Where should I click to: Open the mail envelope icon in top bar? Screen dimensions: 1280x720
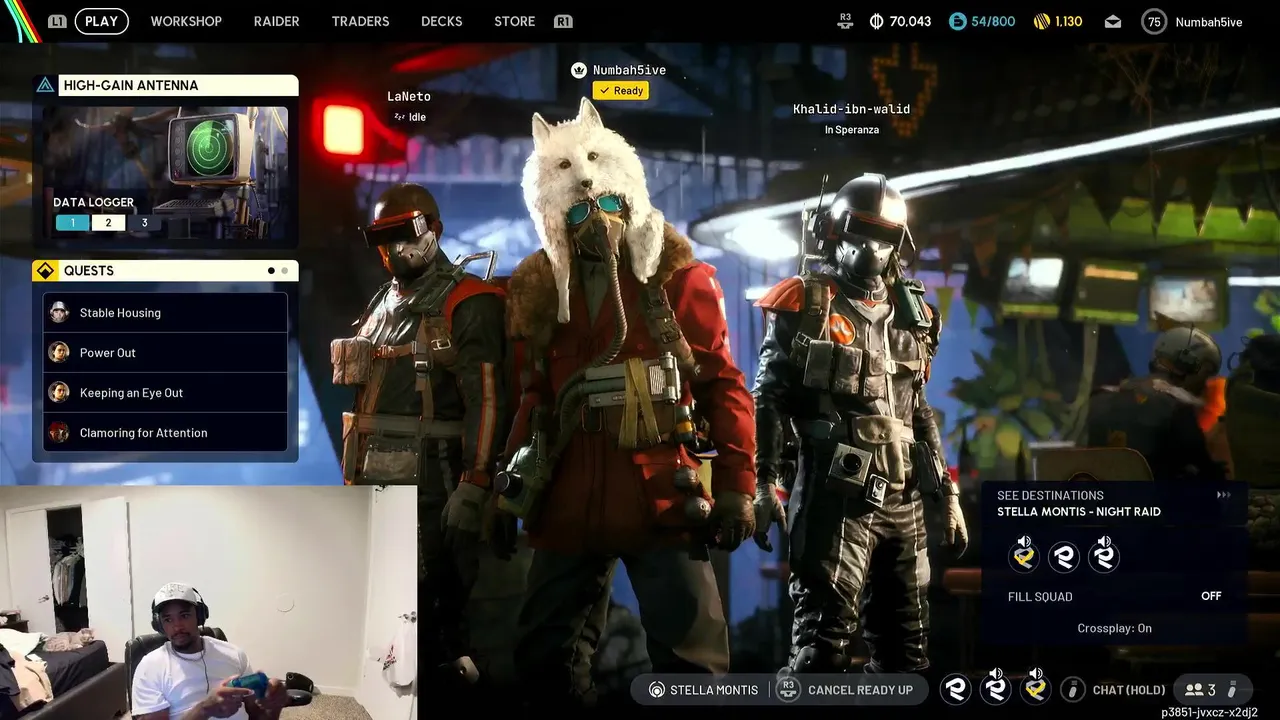(x=1113, y=22)
